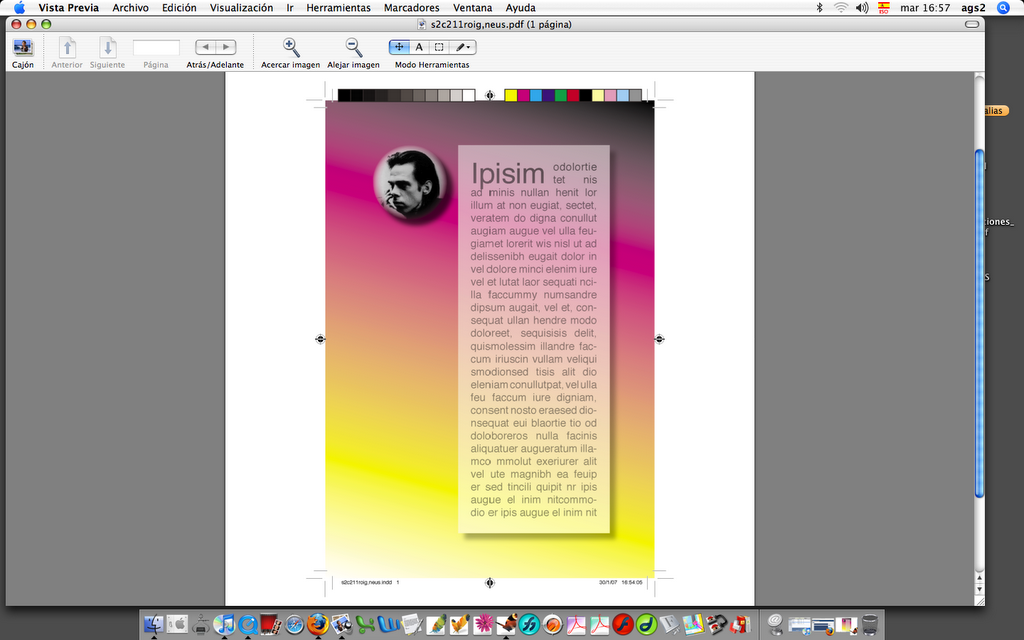Open Dreamweaver from the Dock

pyautogui.click(x=647, y=624)
